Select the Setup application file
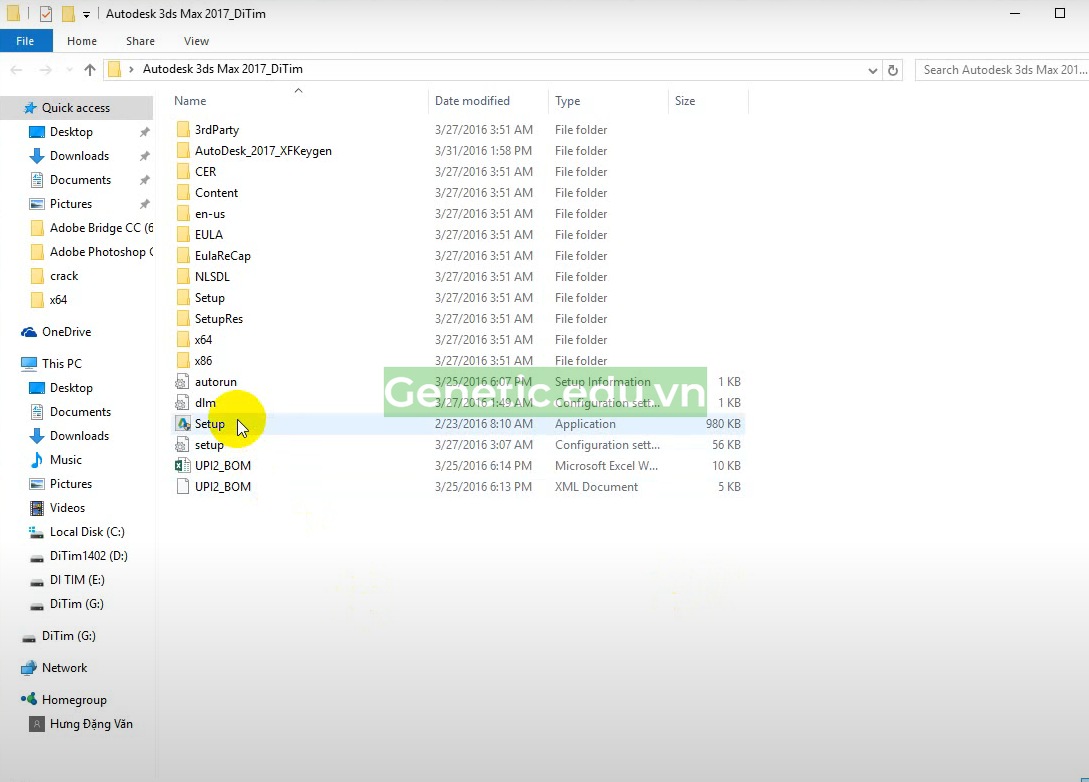 [209, 424]
